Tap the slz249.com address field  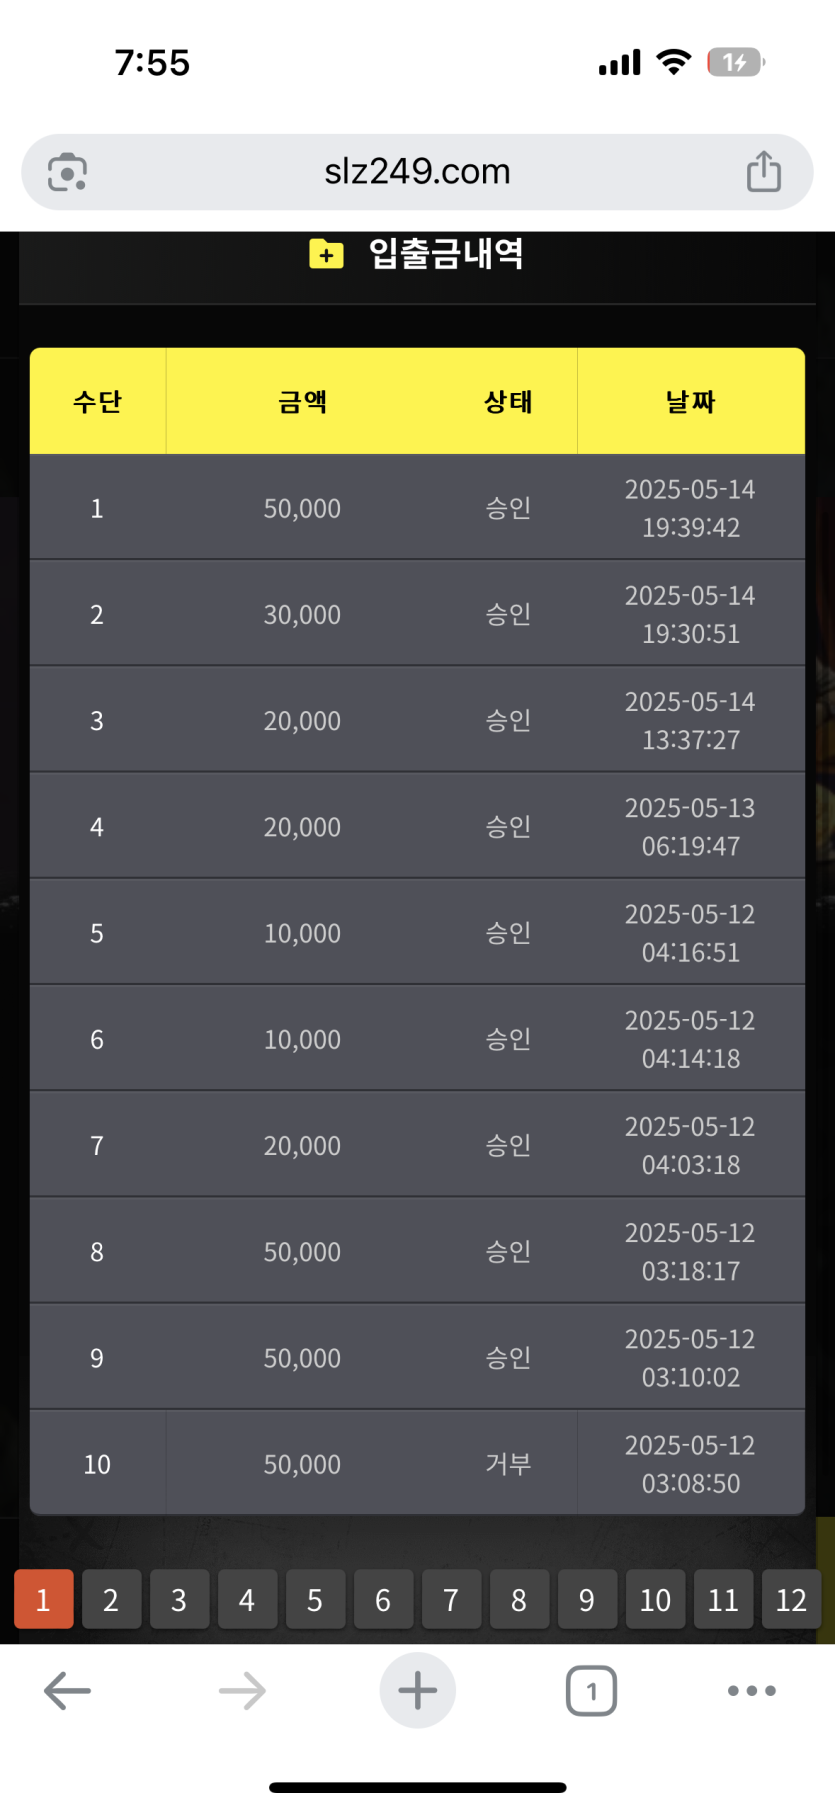click(x=417, y=171)
